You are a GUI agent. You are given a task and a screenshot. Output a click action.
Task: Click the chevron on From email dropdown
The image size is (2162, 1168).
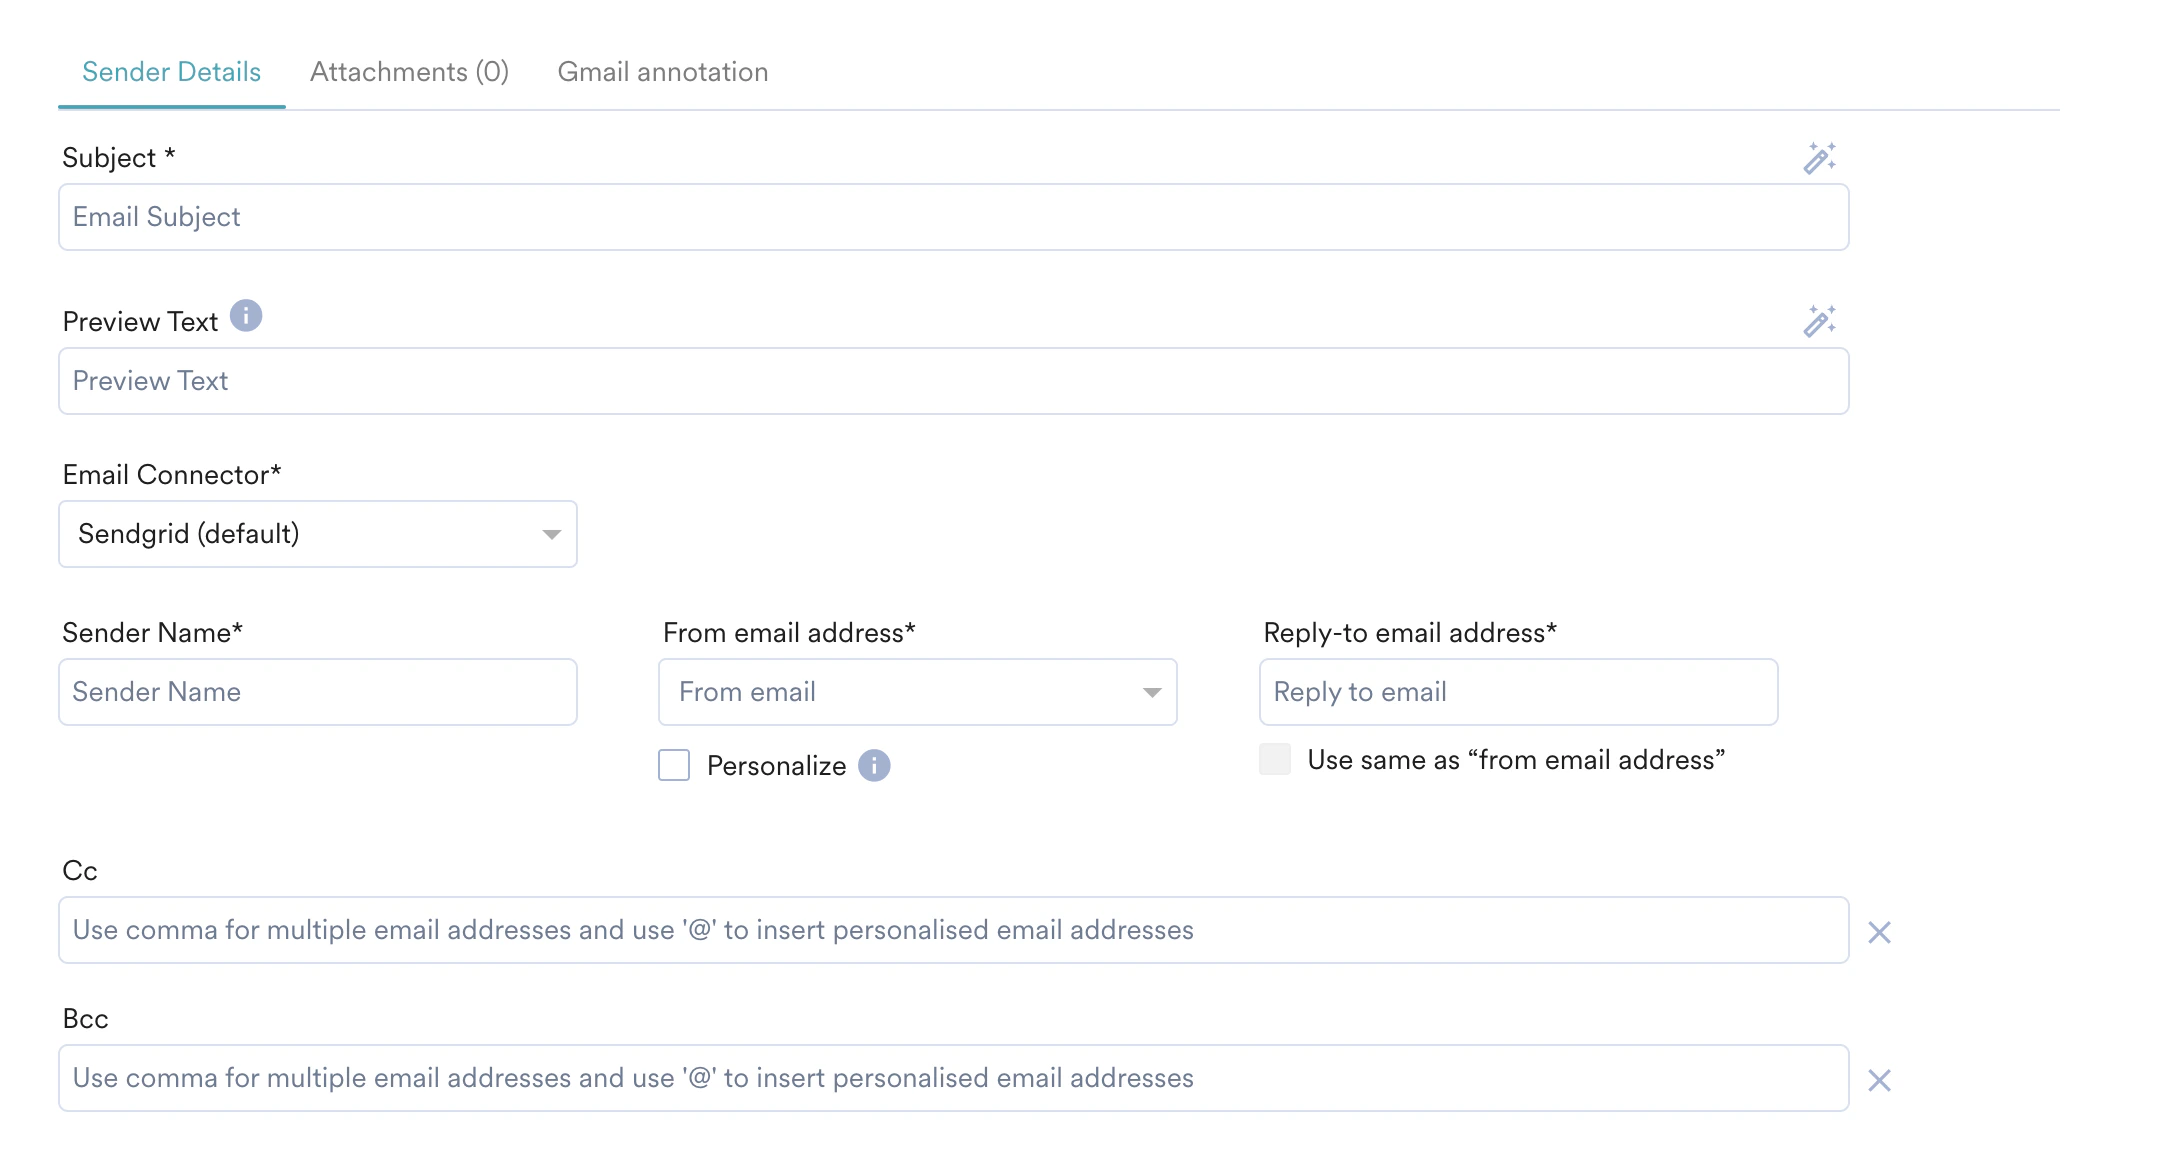(1152, 691)
